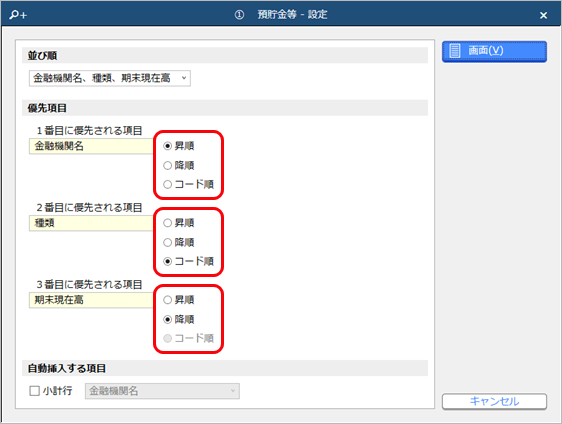Viewport: 562px width, 424px height.
Task: Click the magnifier plus zoom icon
Action: point(18,15)
